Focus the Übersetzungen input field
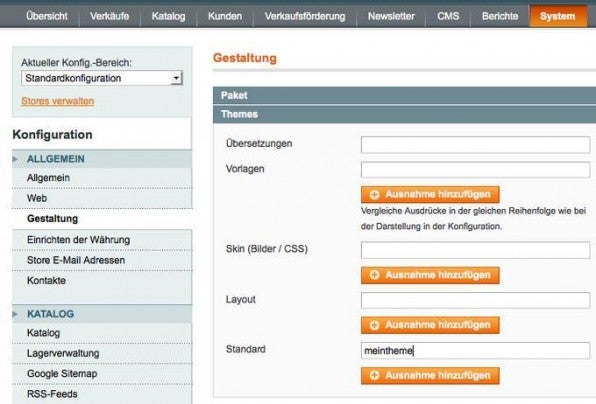 [475, 145]
